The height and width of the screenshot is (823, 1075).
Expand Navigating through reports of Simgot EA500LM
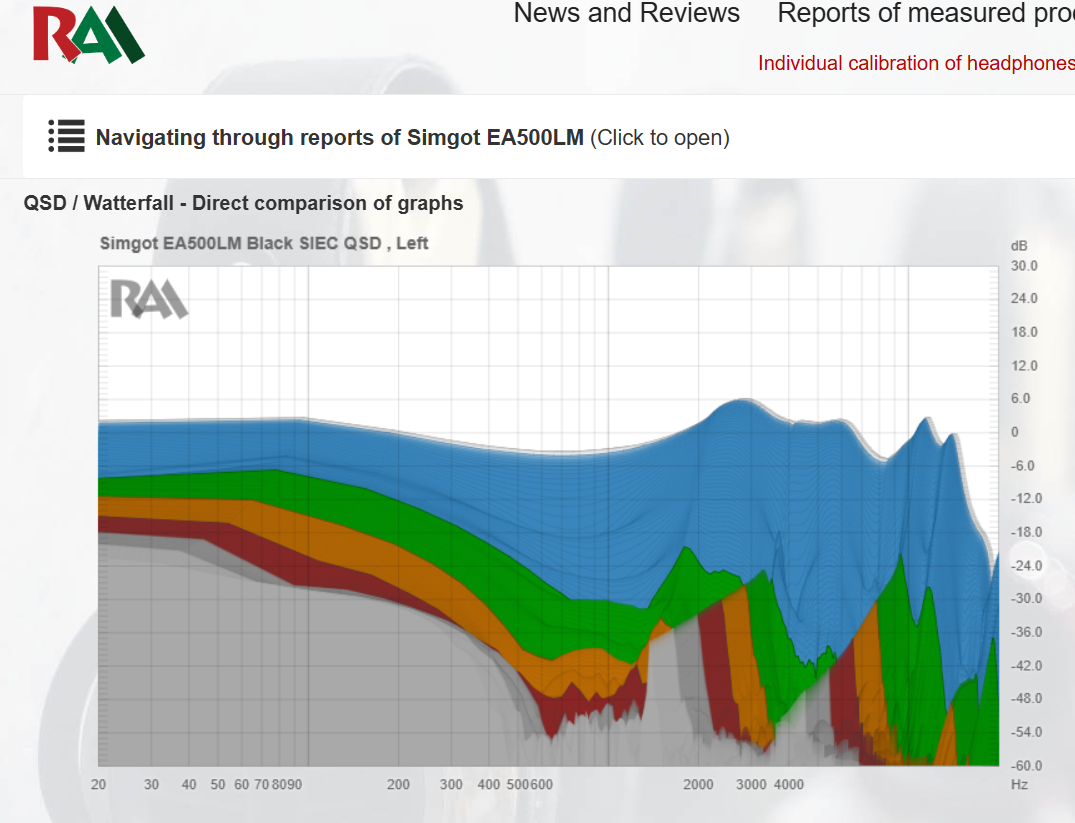coord(412,137)
